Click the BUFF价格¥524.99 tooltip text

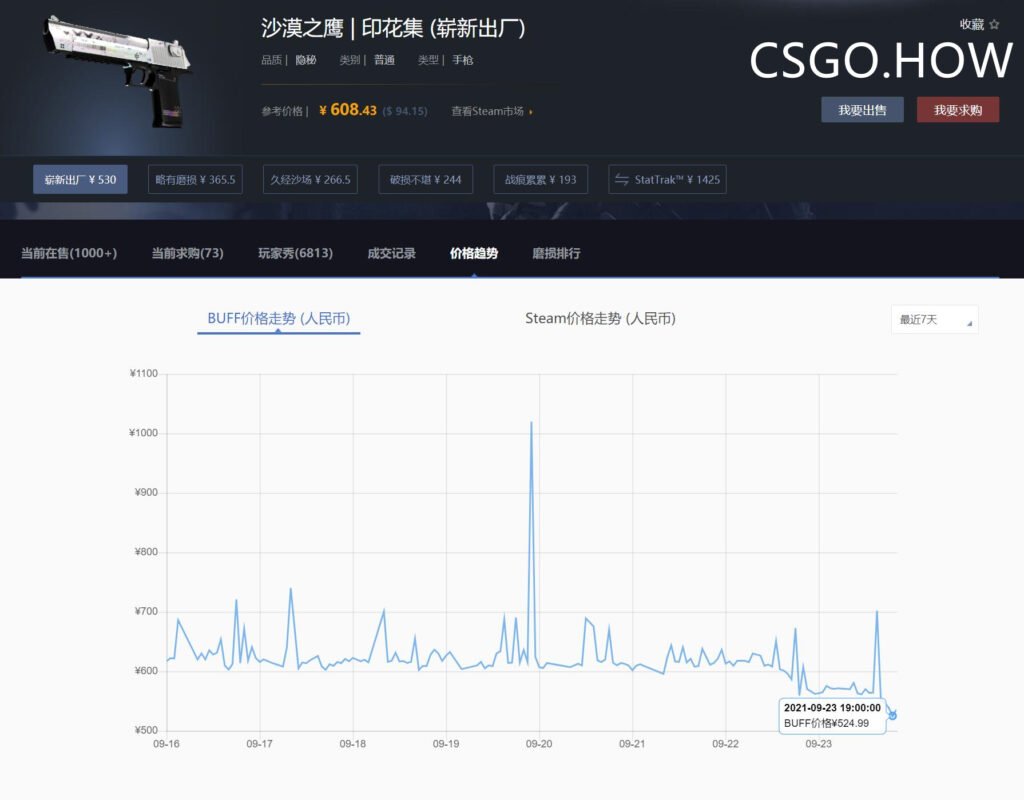point(826,723)
